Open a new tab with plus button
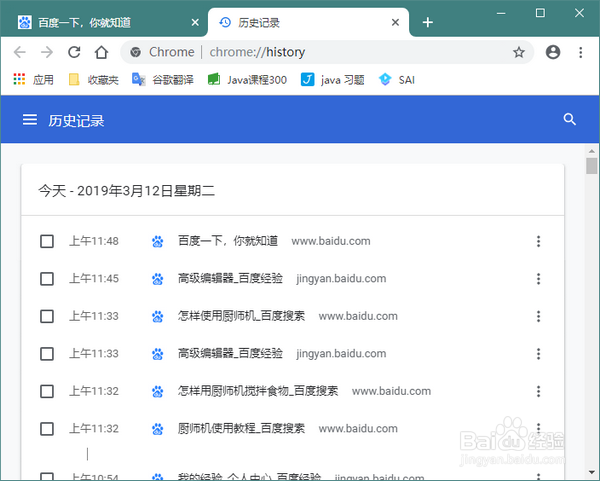The height and width of the screenshot is (481, 600). point(427,22)
